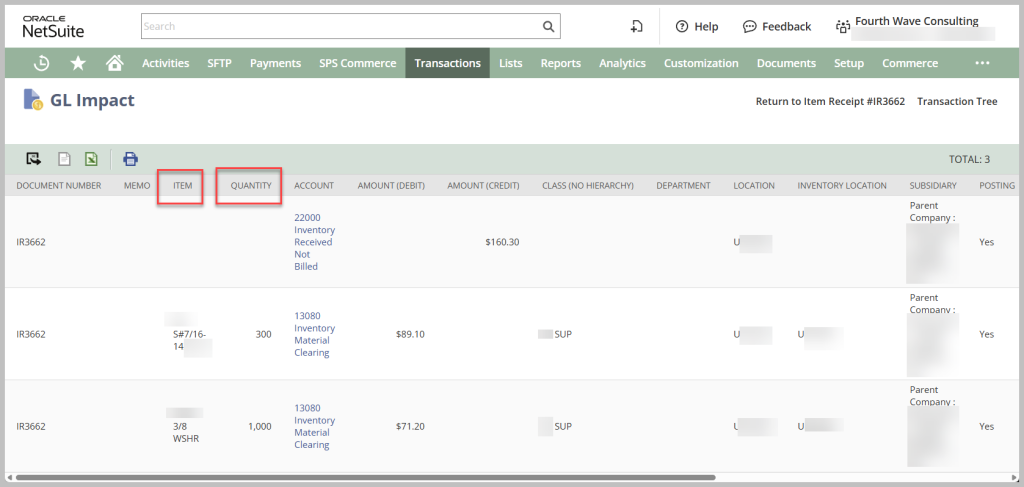The image size is (1024, 487).
Task: Click Fourth Wave Consulting account name
Action: 917,21
